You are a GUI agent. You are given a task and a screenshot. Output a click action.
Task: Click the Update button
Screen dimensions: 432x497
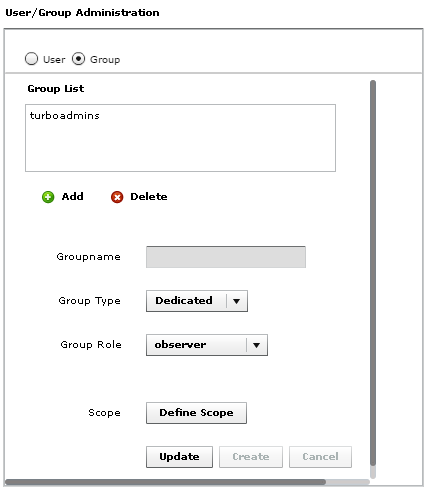pos(179,457)
